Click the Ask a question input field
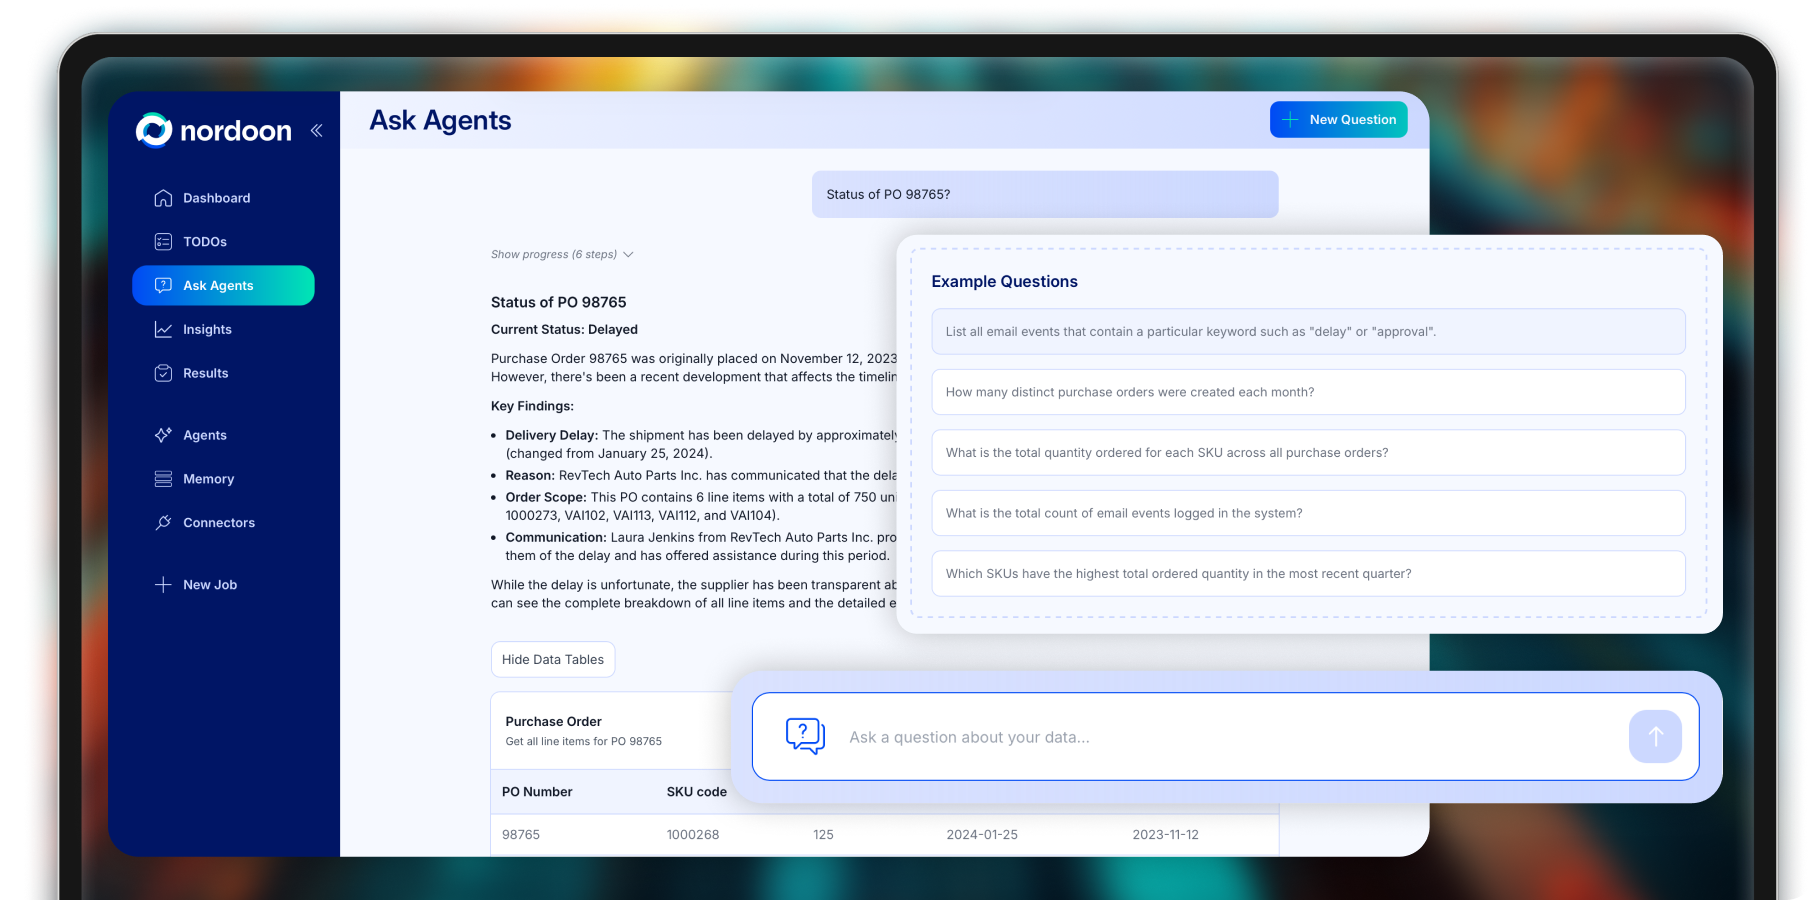This screenshot has width=1816, height=900. click(1225, 737)
